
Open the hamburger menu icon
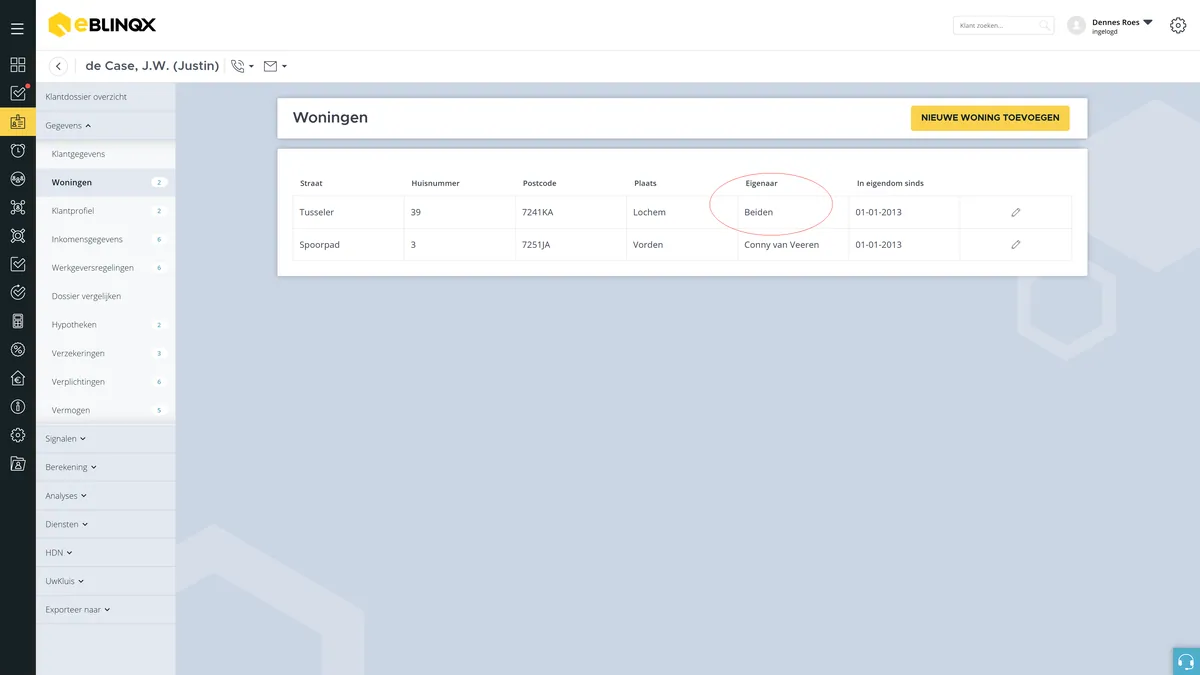17,29
